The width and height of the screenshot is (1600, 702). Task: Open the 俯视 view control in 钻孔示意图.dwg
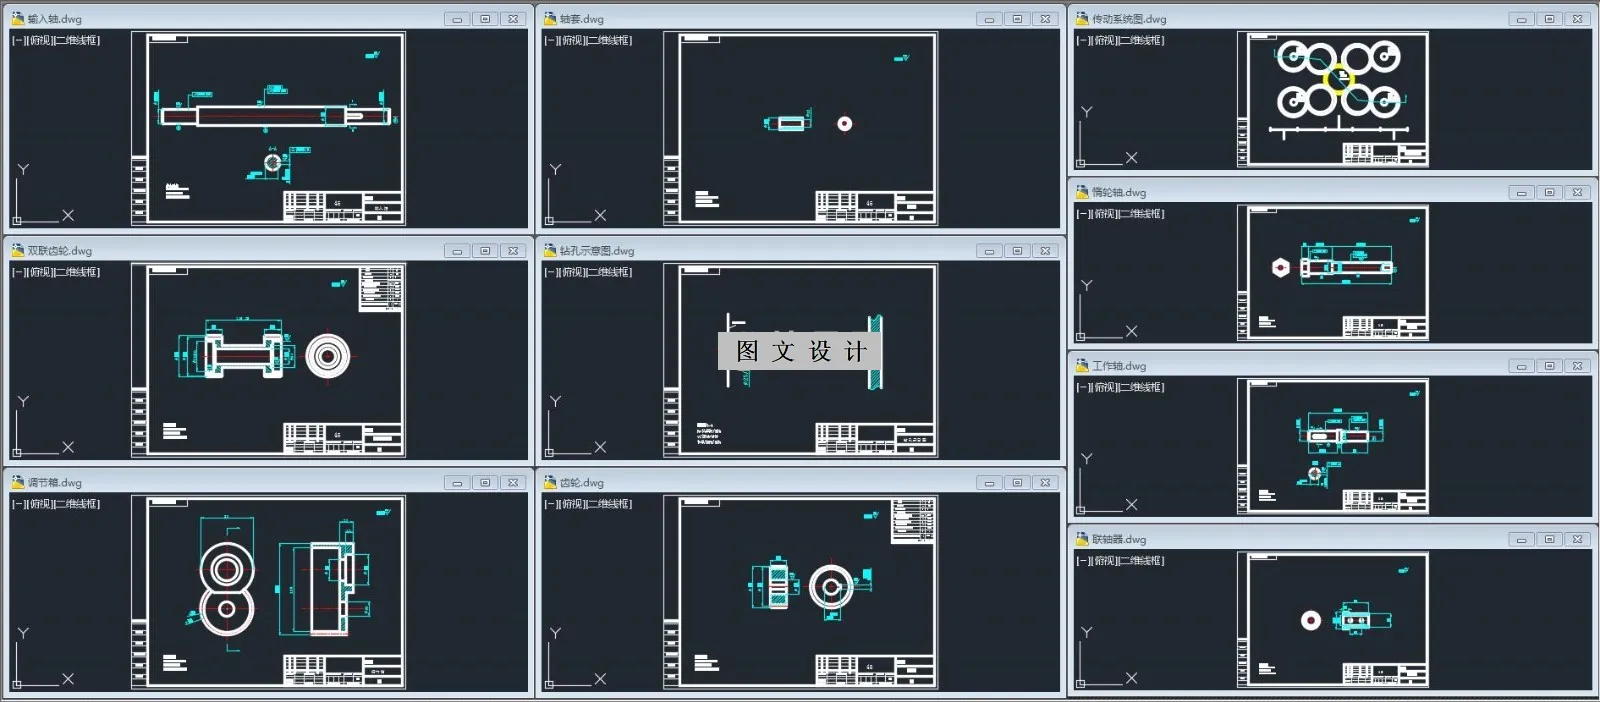[x=570, y=272]
